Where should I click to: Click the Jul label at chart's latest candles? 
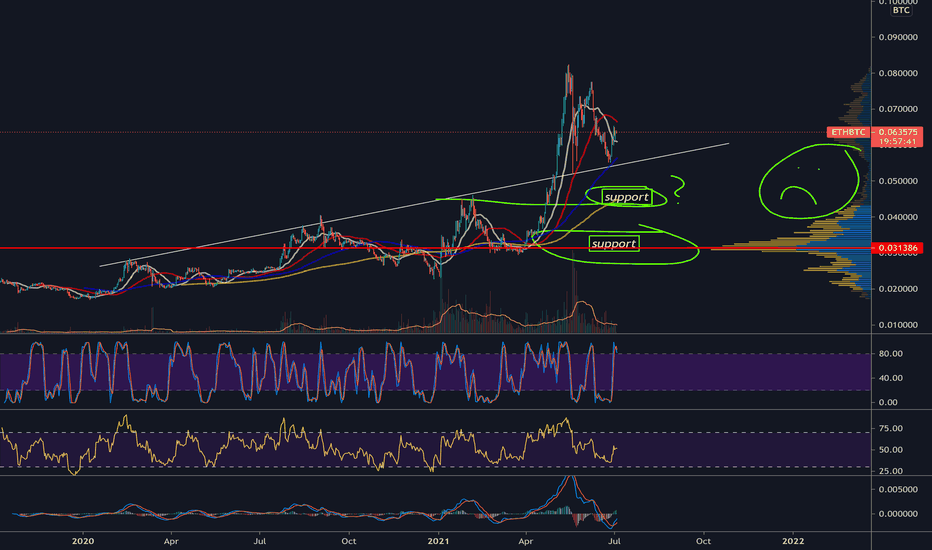pyautogui.click(x=615, y=541)
